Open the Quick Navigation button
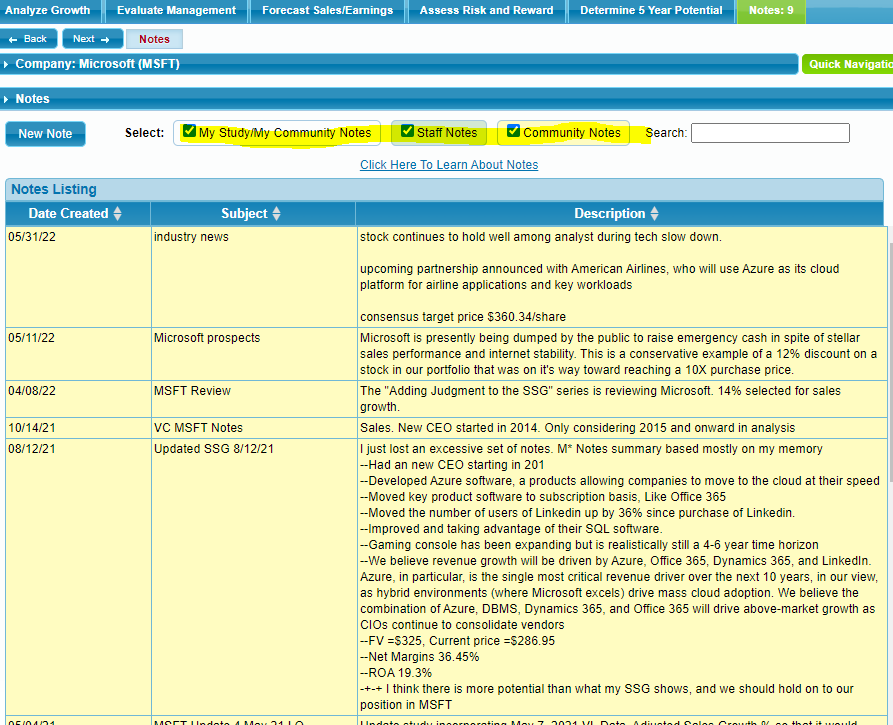The width and height of the screenshot is (893, 725). [847, 64]
